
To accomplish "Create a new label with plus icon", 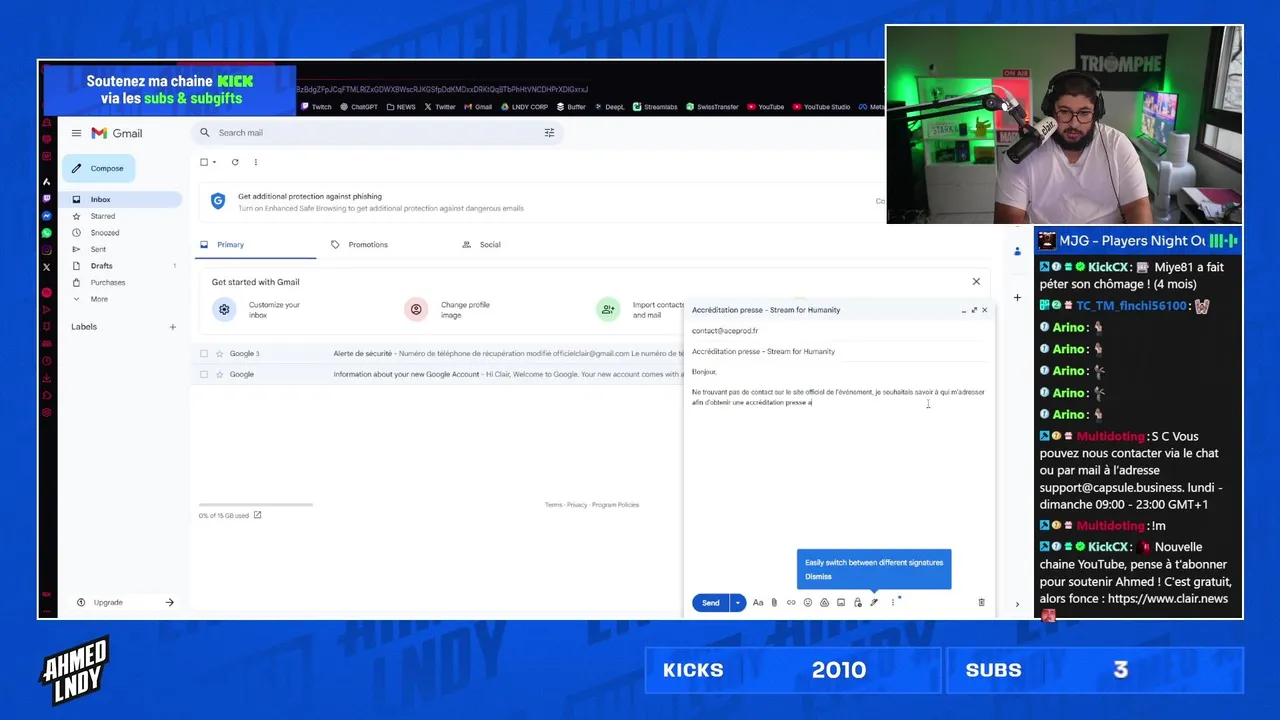I will pos(172,327).
